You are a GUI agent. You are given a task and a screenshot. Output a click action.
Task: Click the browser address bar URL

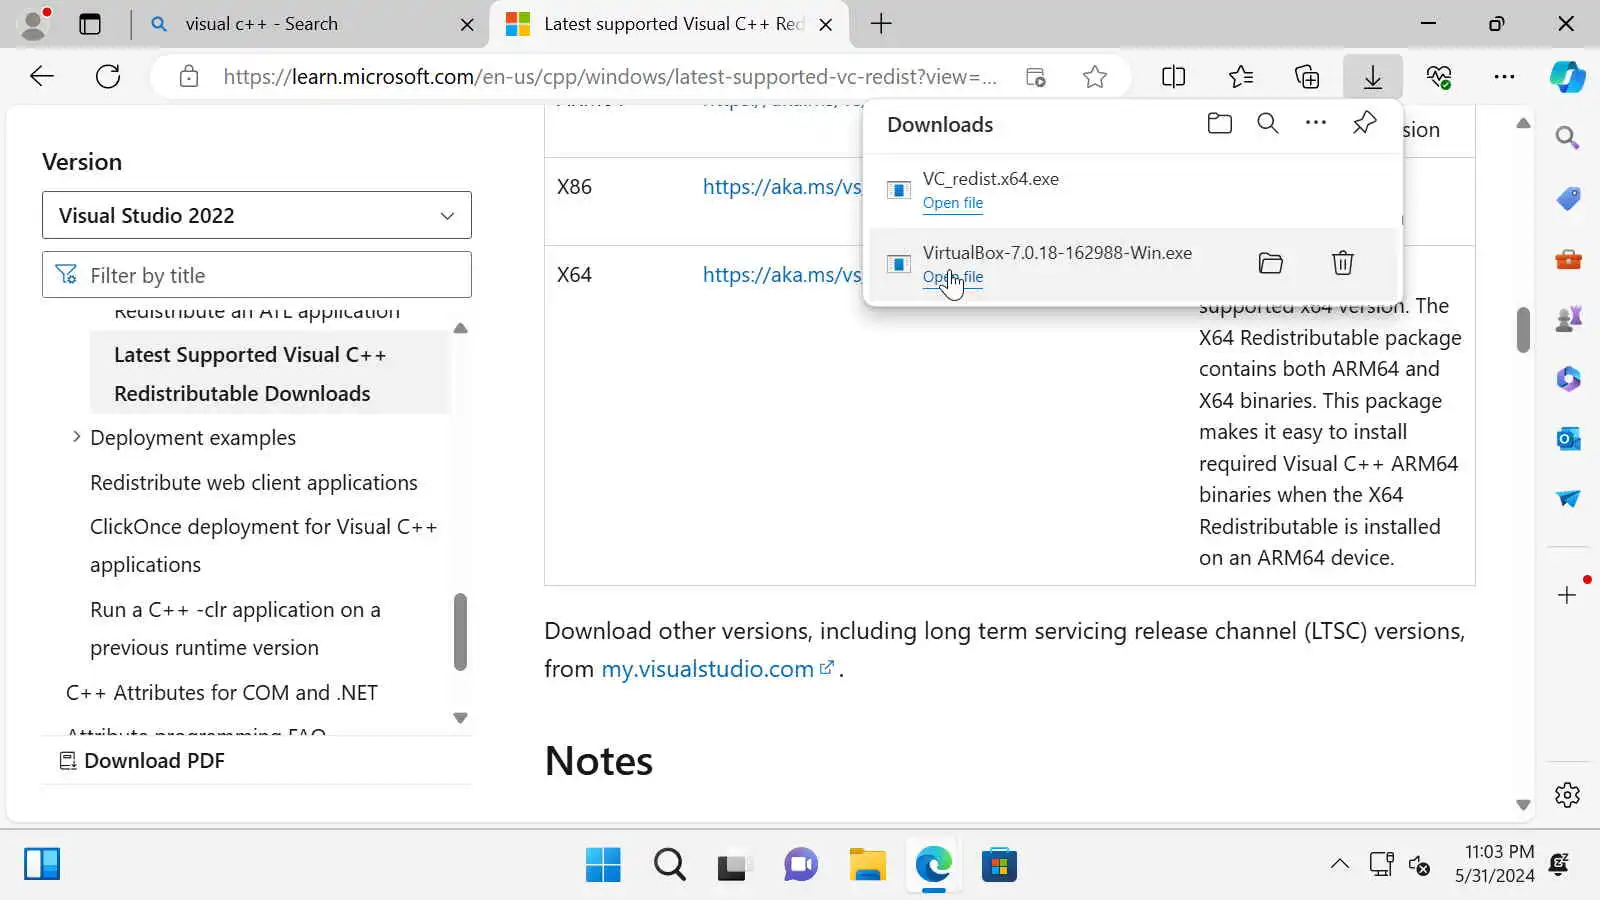tap(610, 77)
